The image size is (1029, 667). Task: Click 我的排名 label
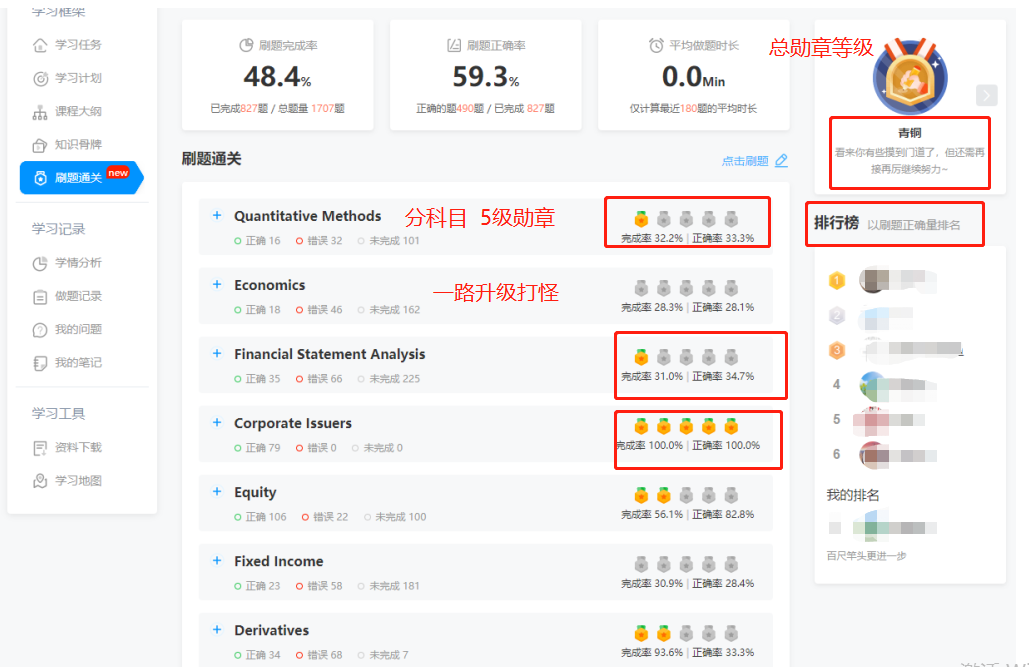coord(852,495)
